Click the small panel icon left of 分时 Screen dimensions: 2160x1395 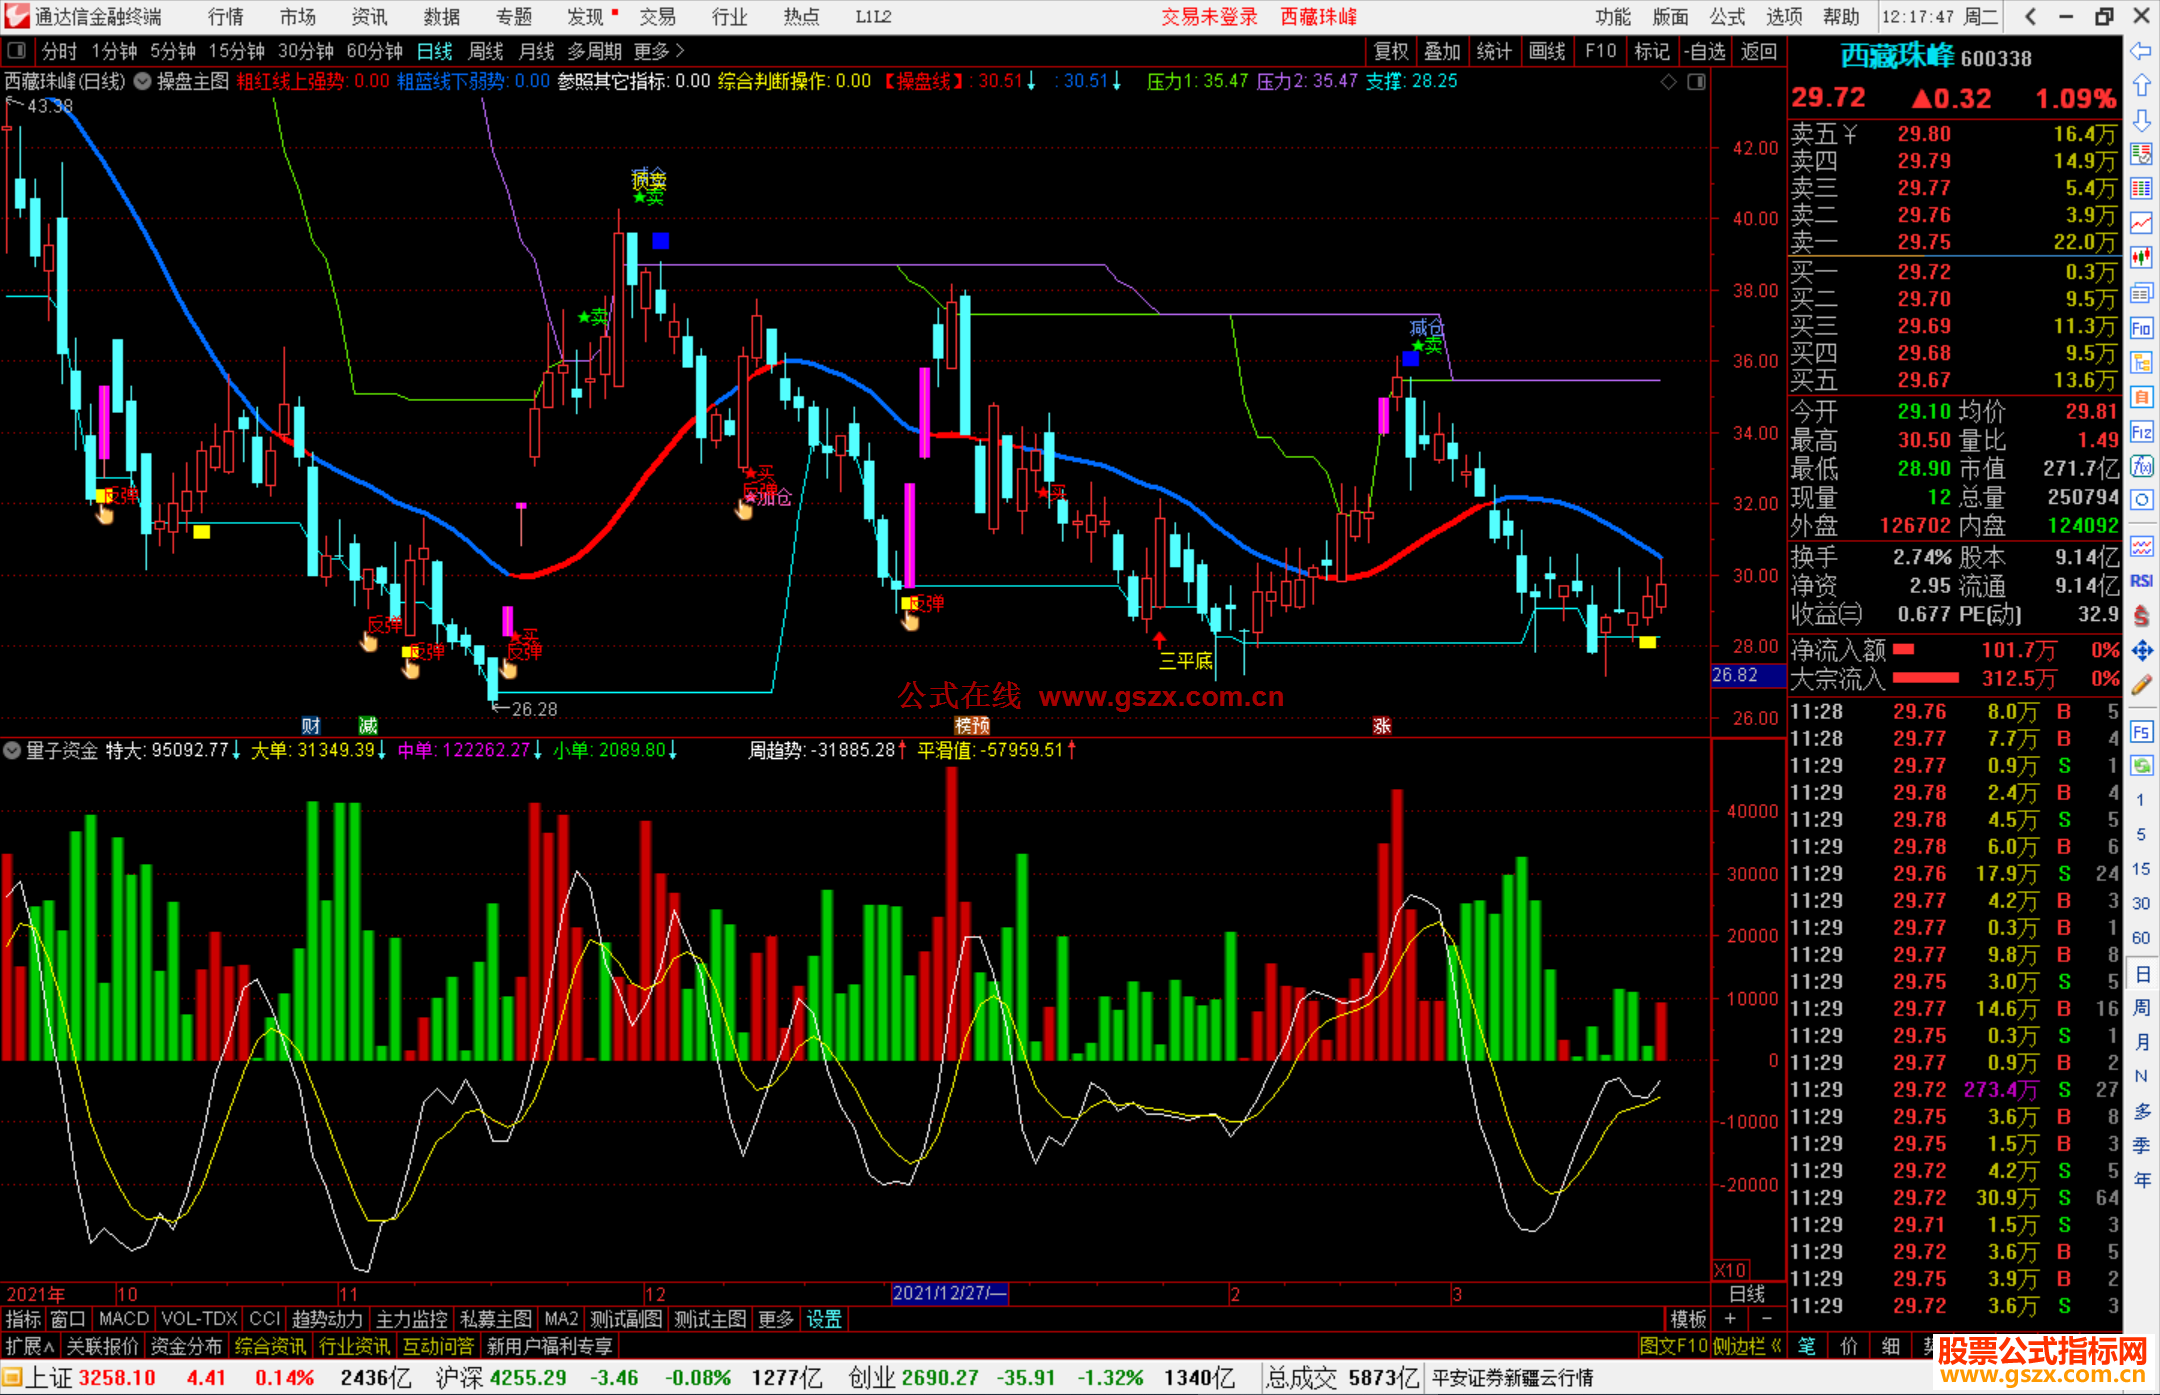pyautogui.click(x=17, y=51)
